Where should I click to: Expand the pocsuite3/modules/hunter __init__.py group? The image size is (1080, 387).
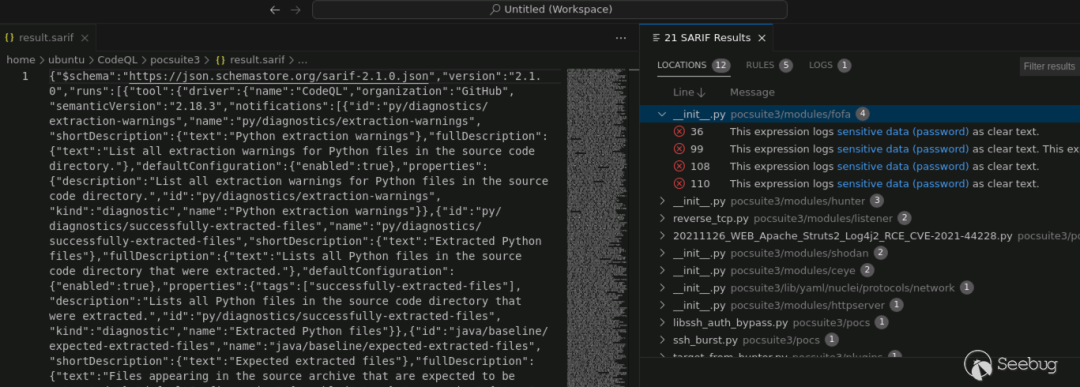(662, 201)
